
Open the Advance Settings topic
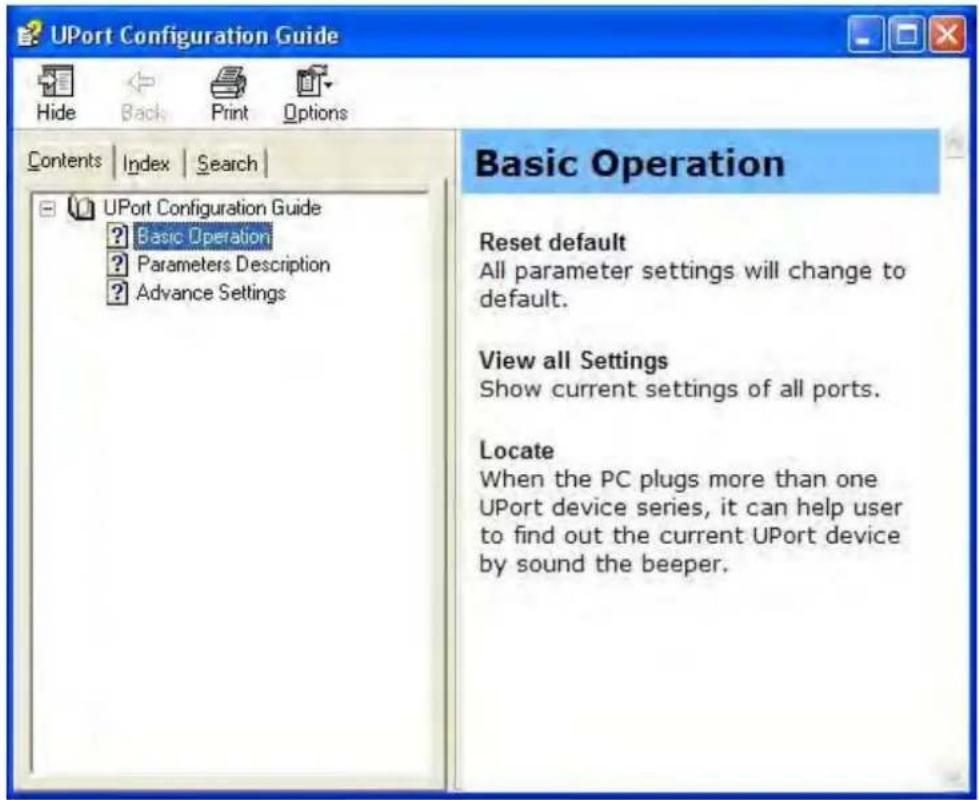211,292
